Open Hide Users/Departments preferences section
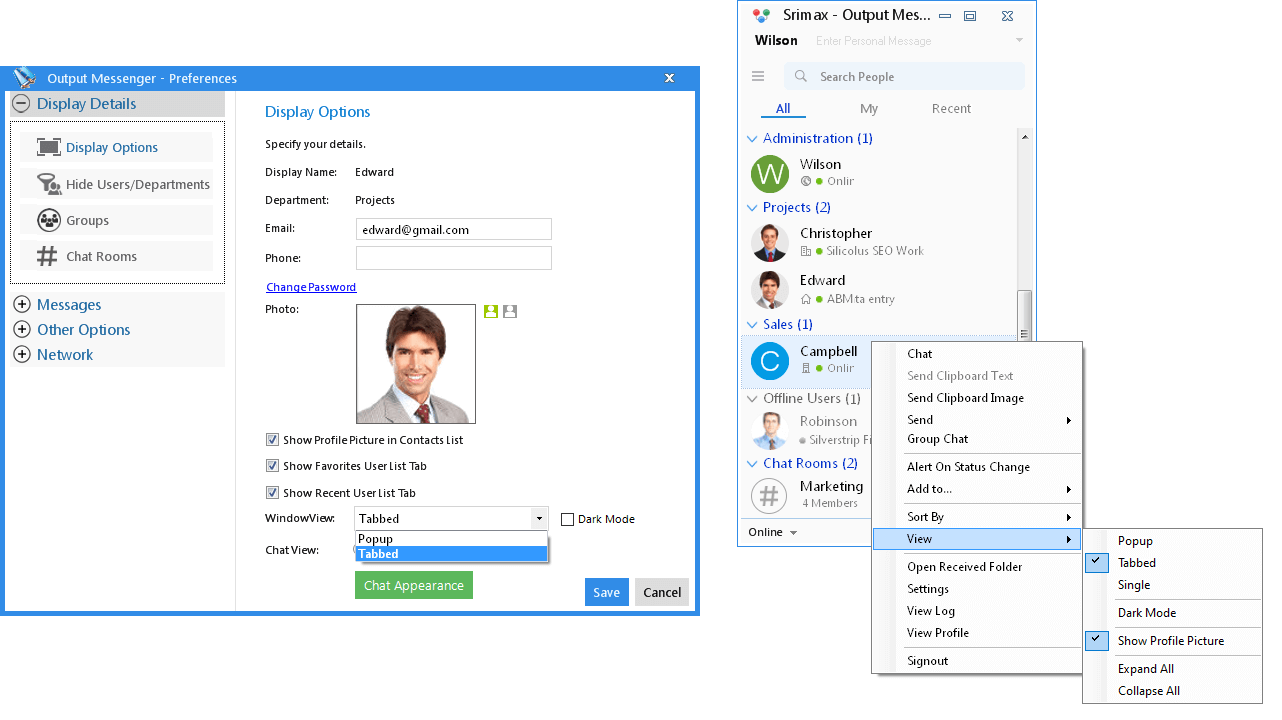 [116, 184]
